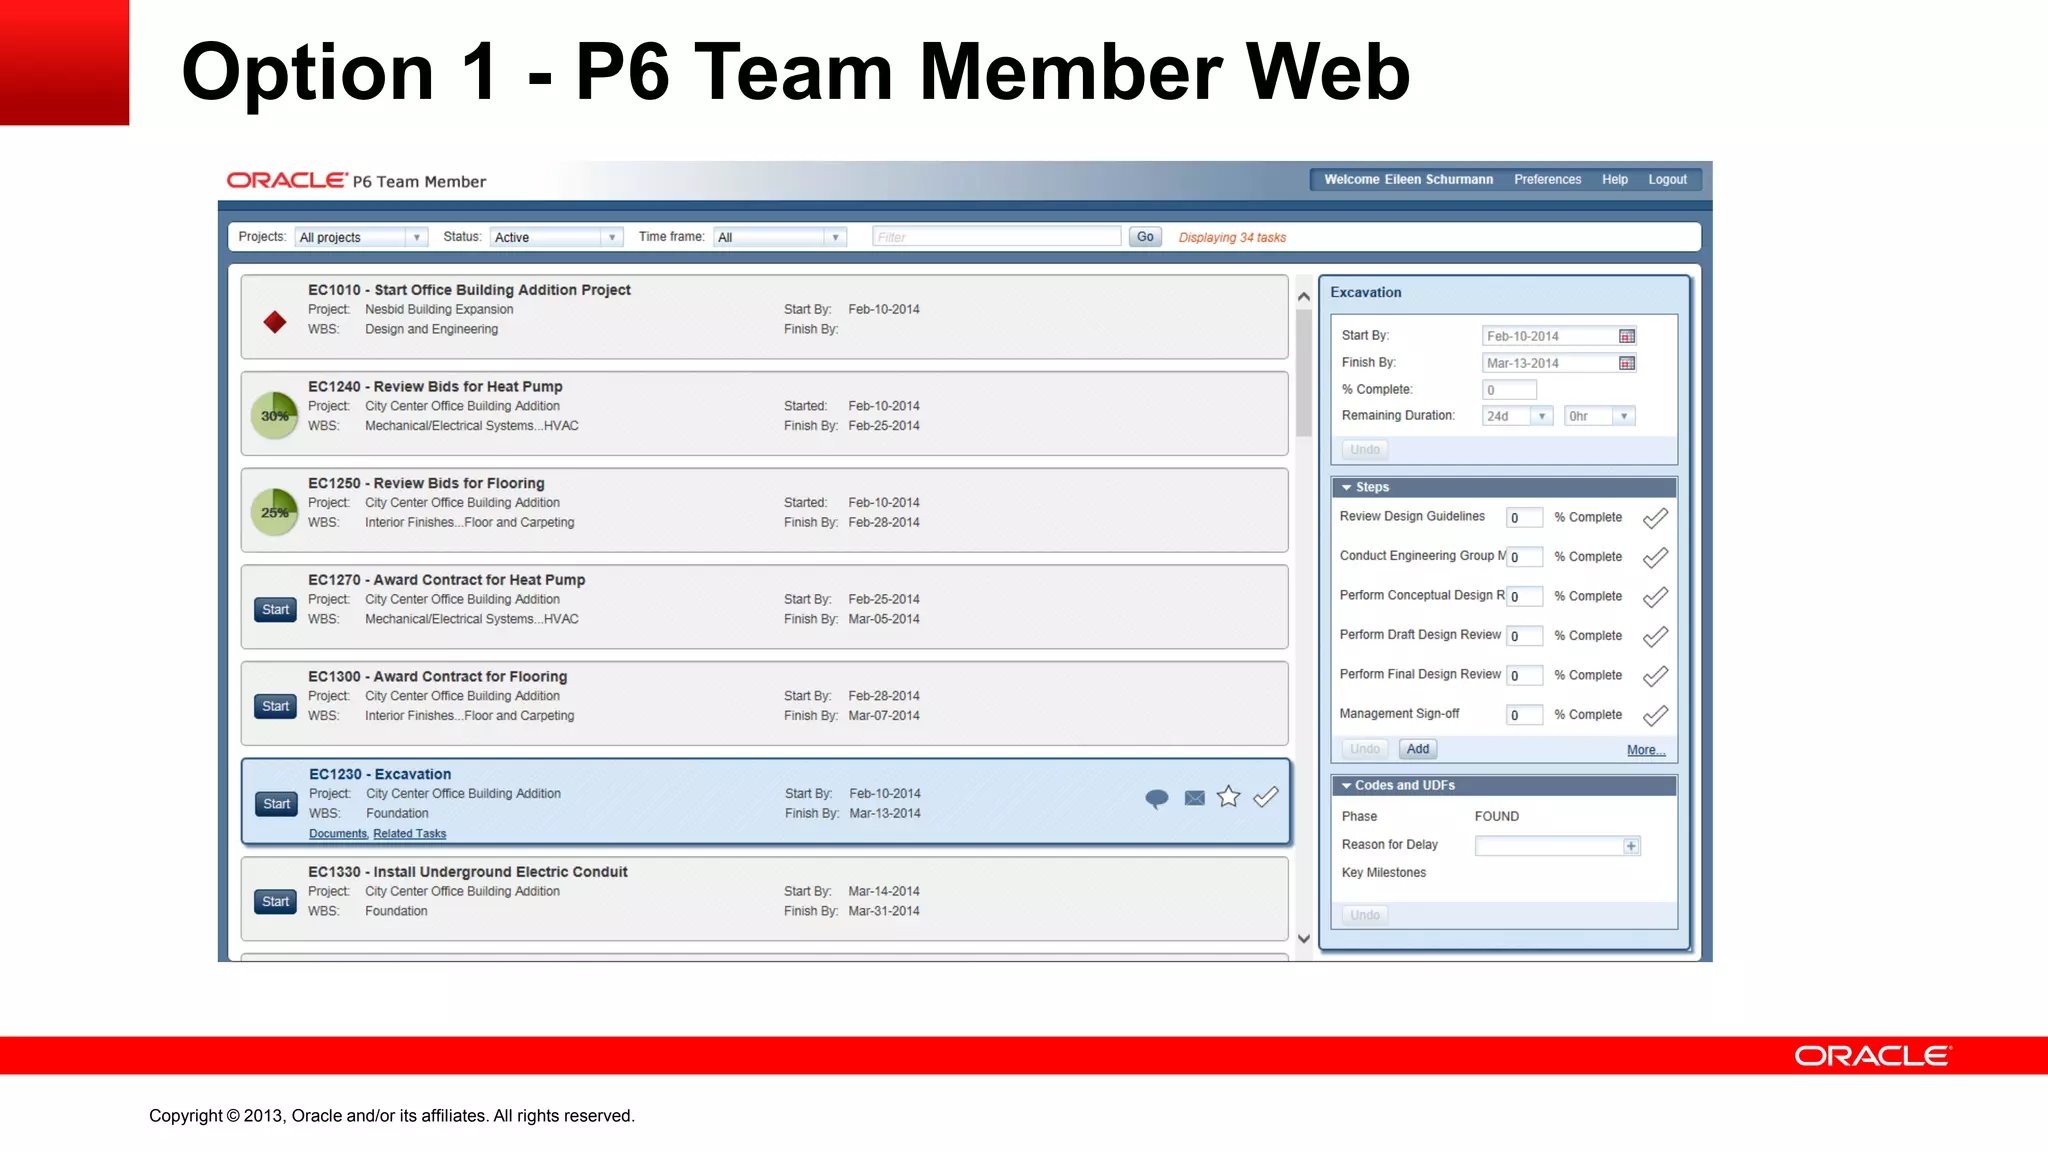Click the task list scrollbar up arrow

tap(1303, 297)
